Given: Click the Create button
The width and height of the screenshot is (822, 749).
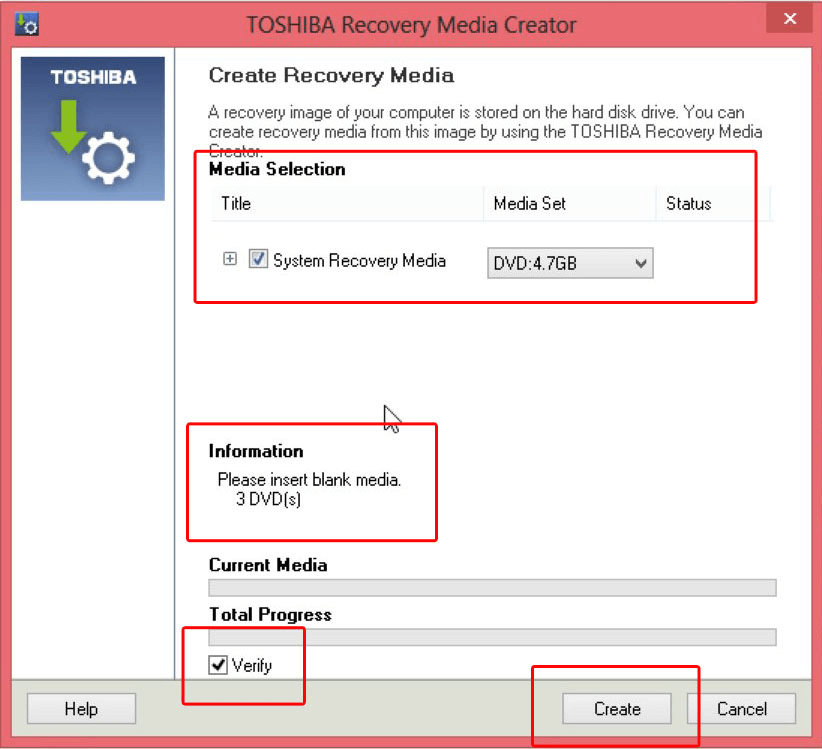Looking at the screenshot, I should coord(616,709).
